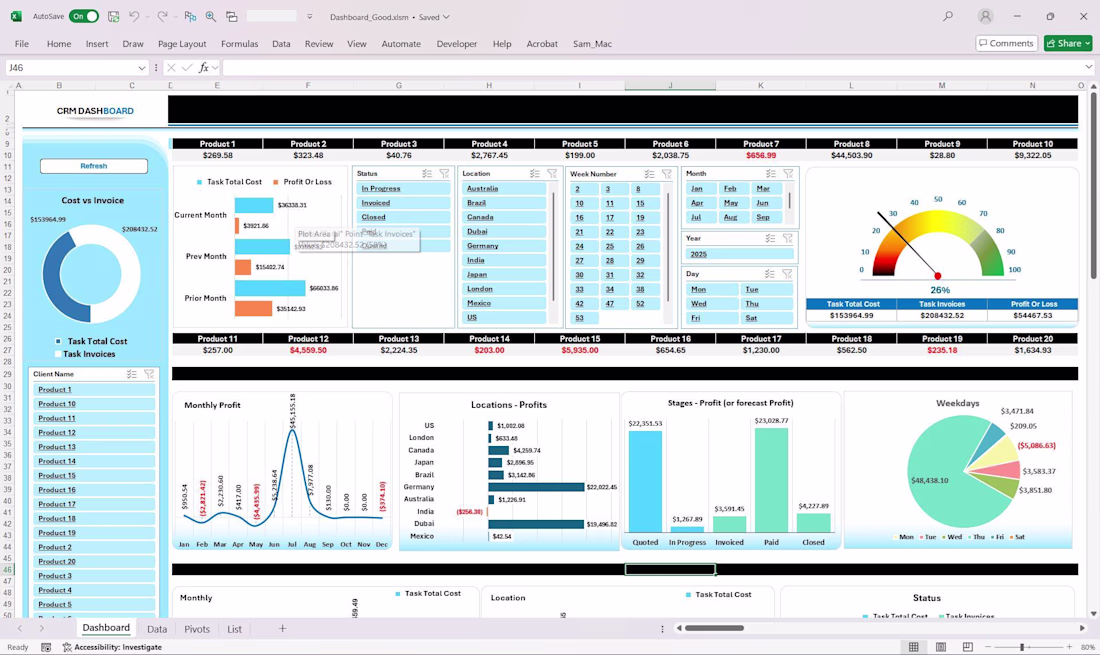Open the Comments pane button
The width and height of the screenshot is (1100, 655).
[x=1006, y=43]
